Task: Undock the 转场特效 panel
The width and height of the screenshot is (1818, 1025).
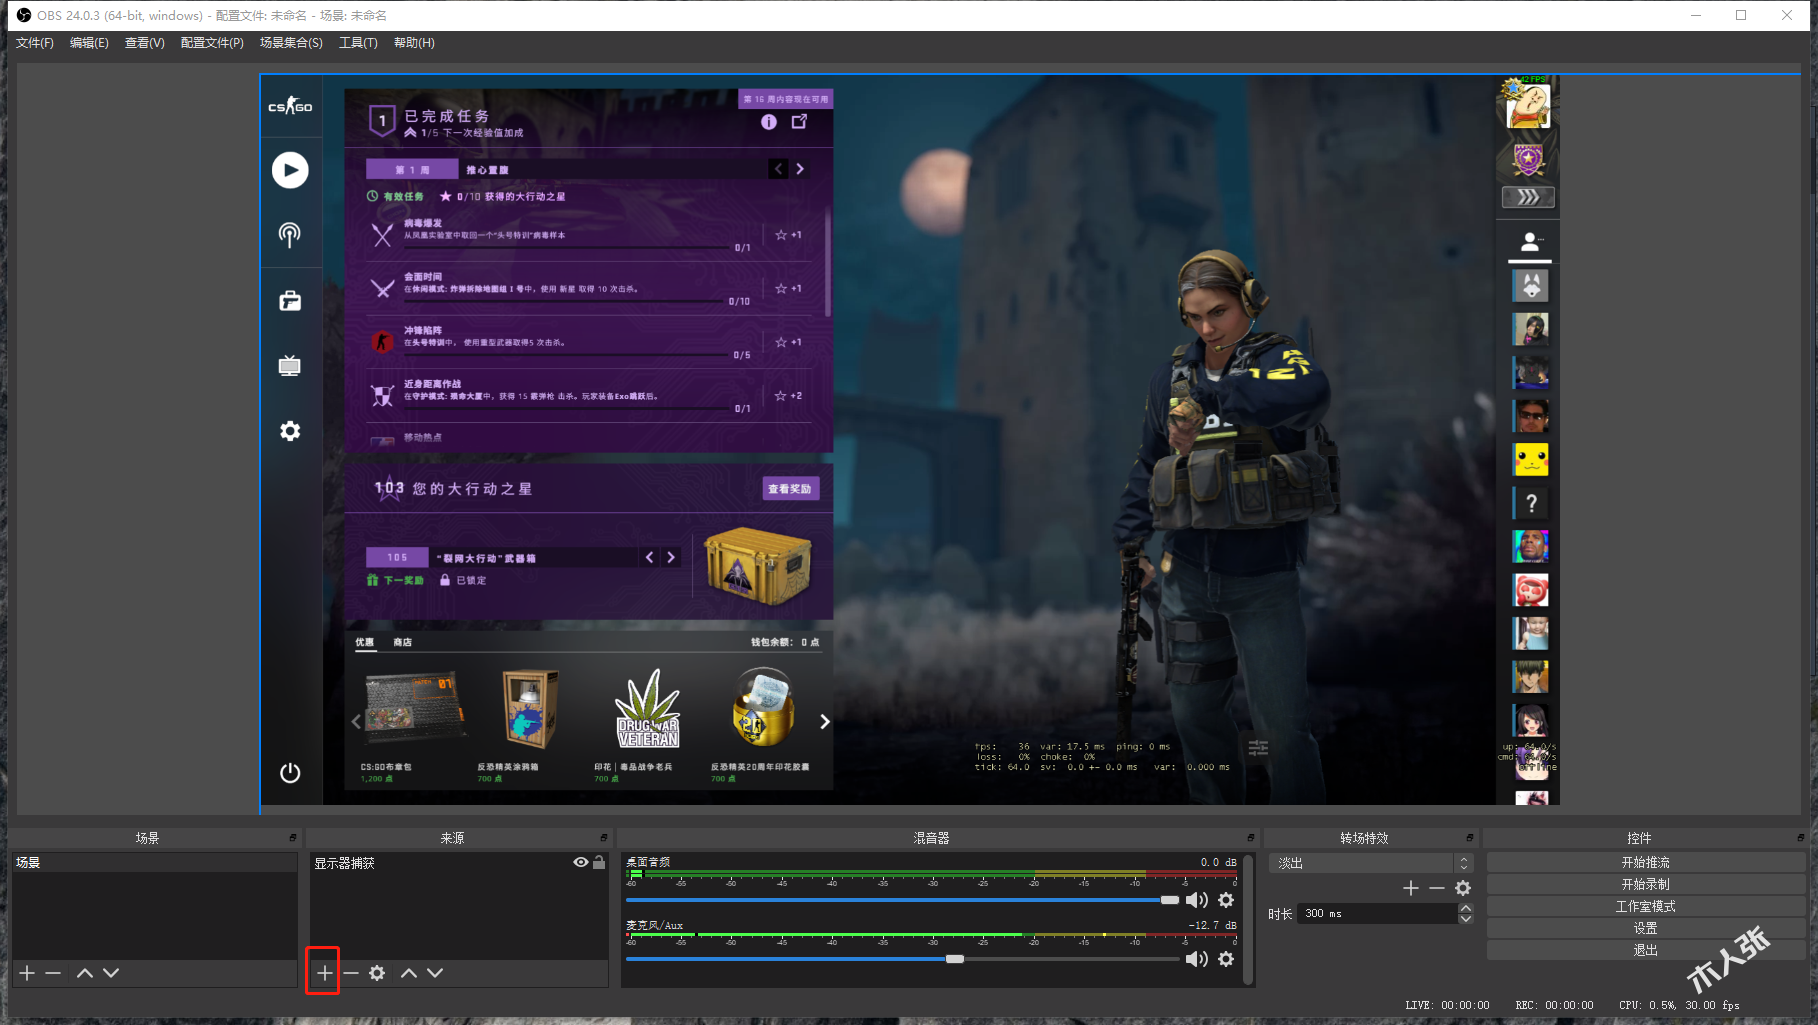Action: point(1469,838)
